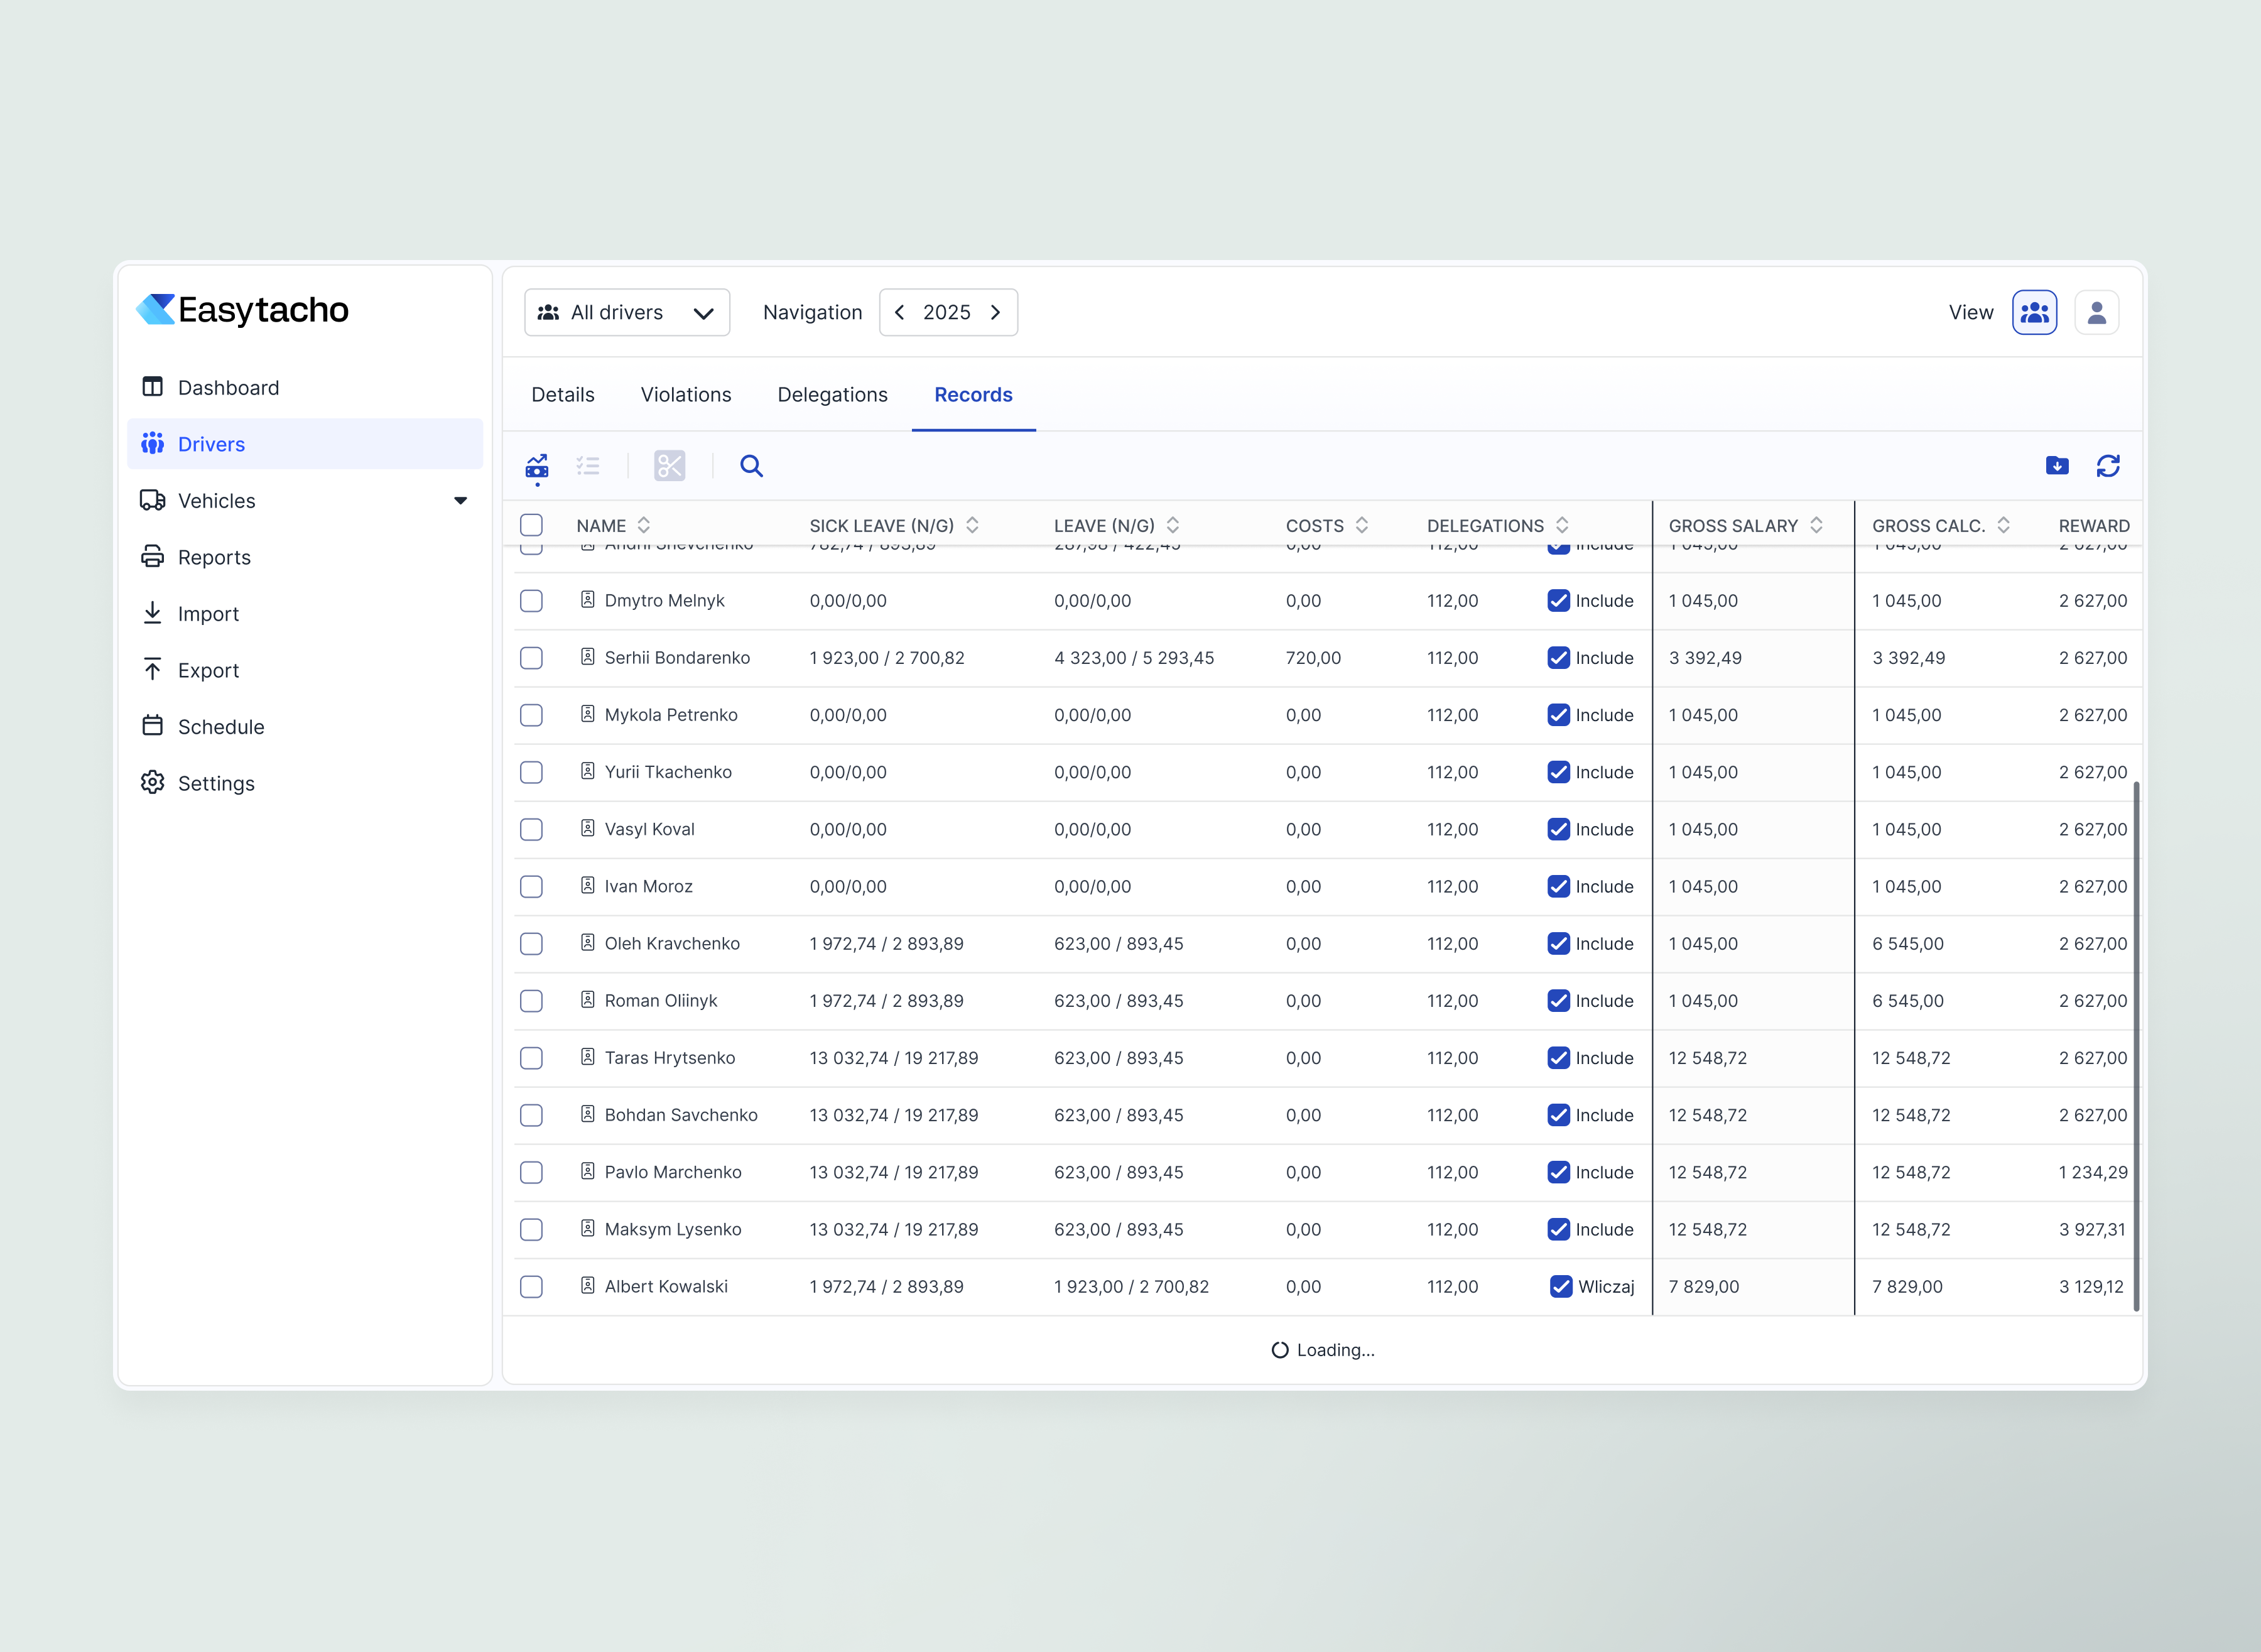
Task: Select the Records tab
Action: tap(974, 395)
